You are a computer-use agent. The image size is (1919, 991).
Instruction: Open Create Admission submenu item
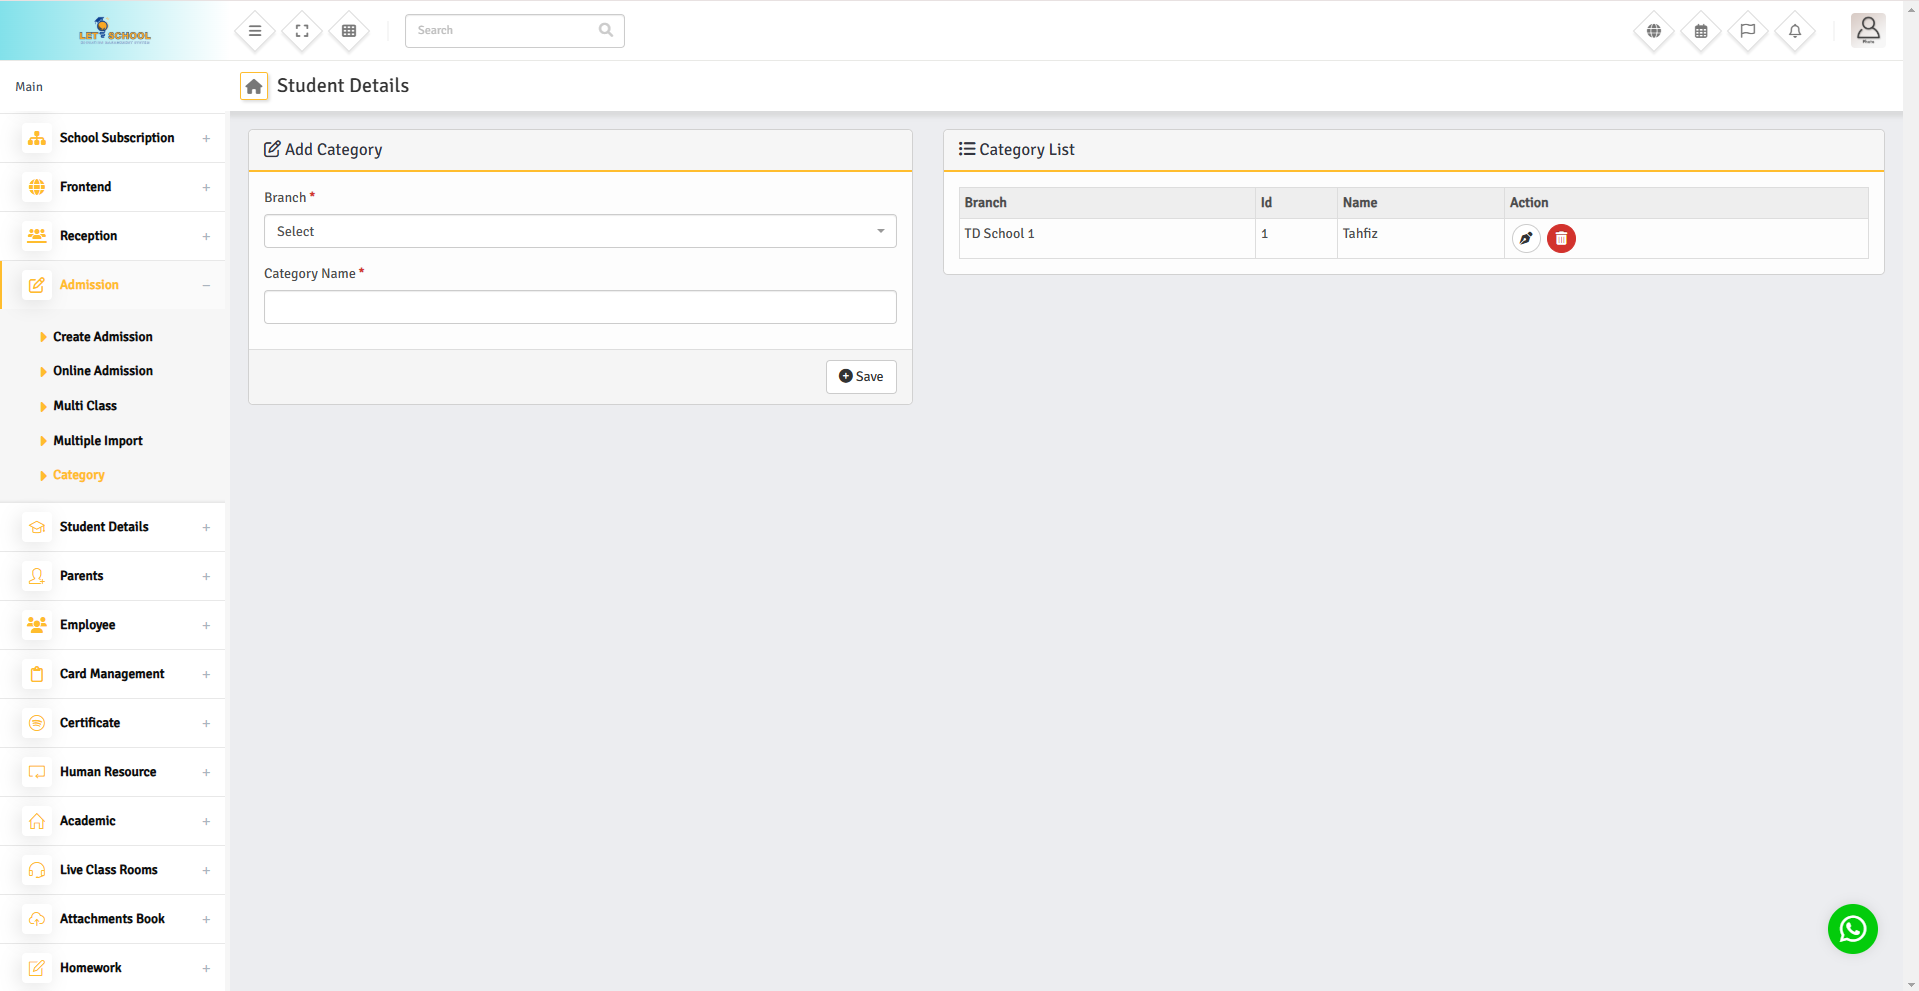coord(103,337)
